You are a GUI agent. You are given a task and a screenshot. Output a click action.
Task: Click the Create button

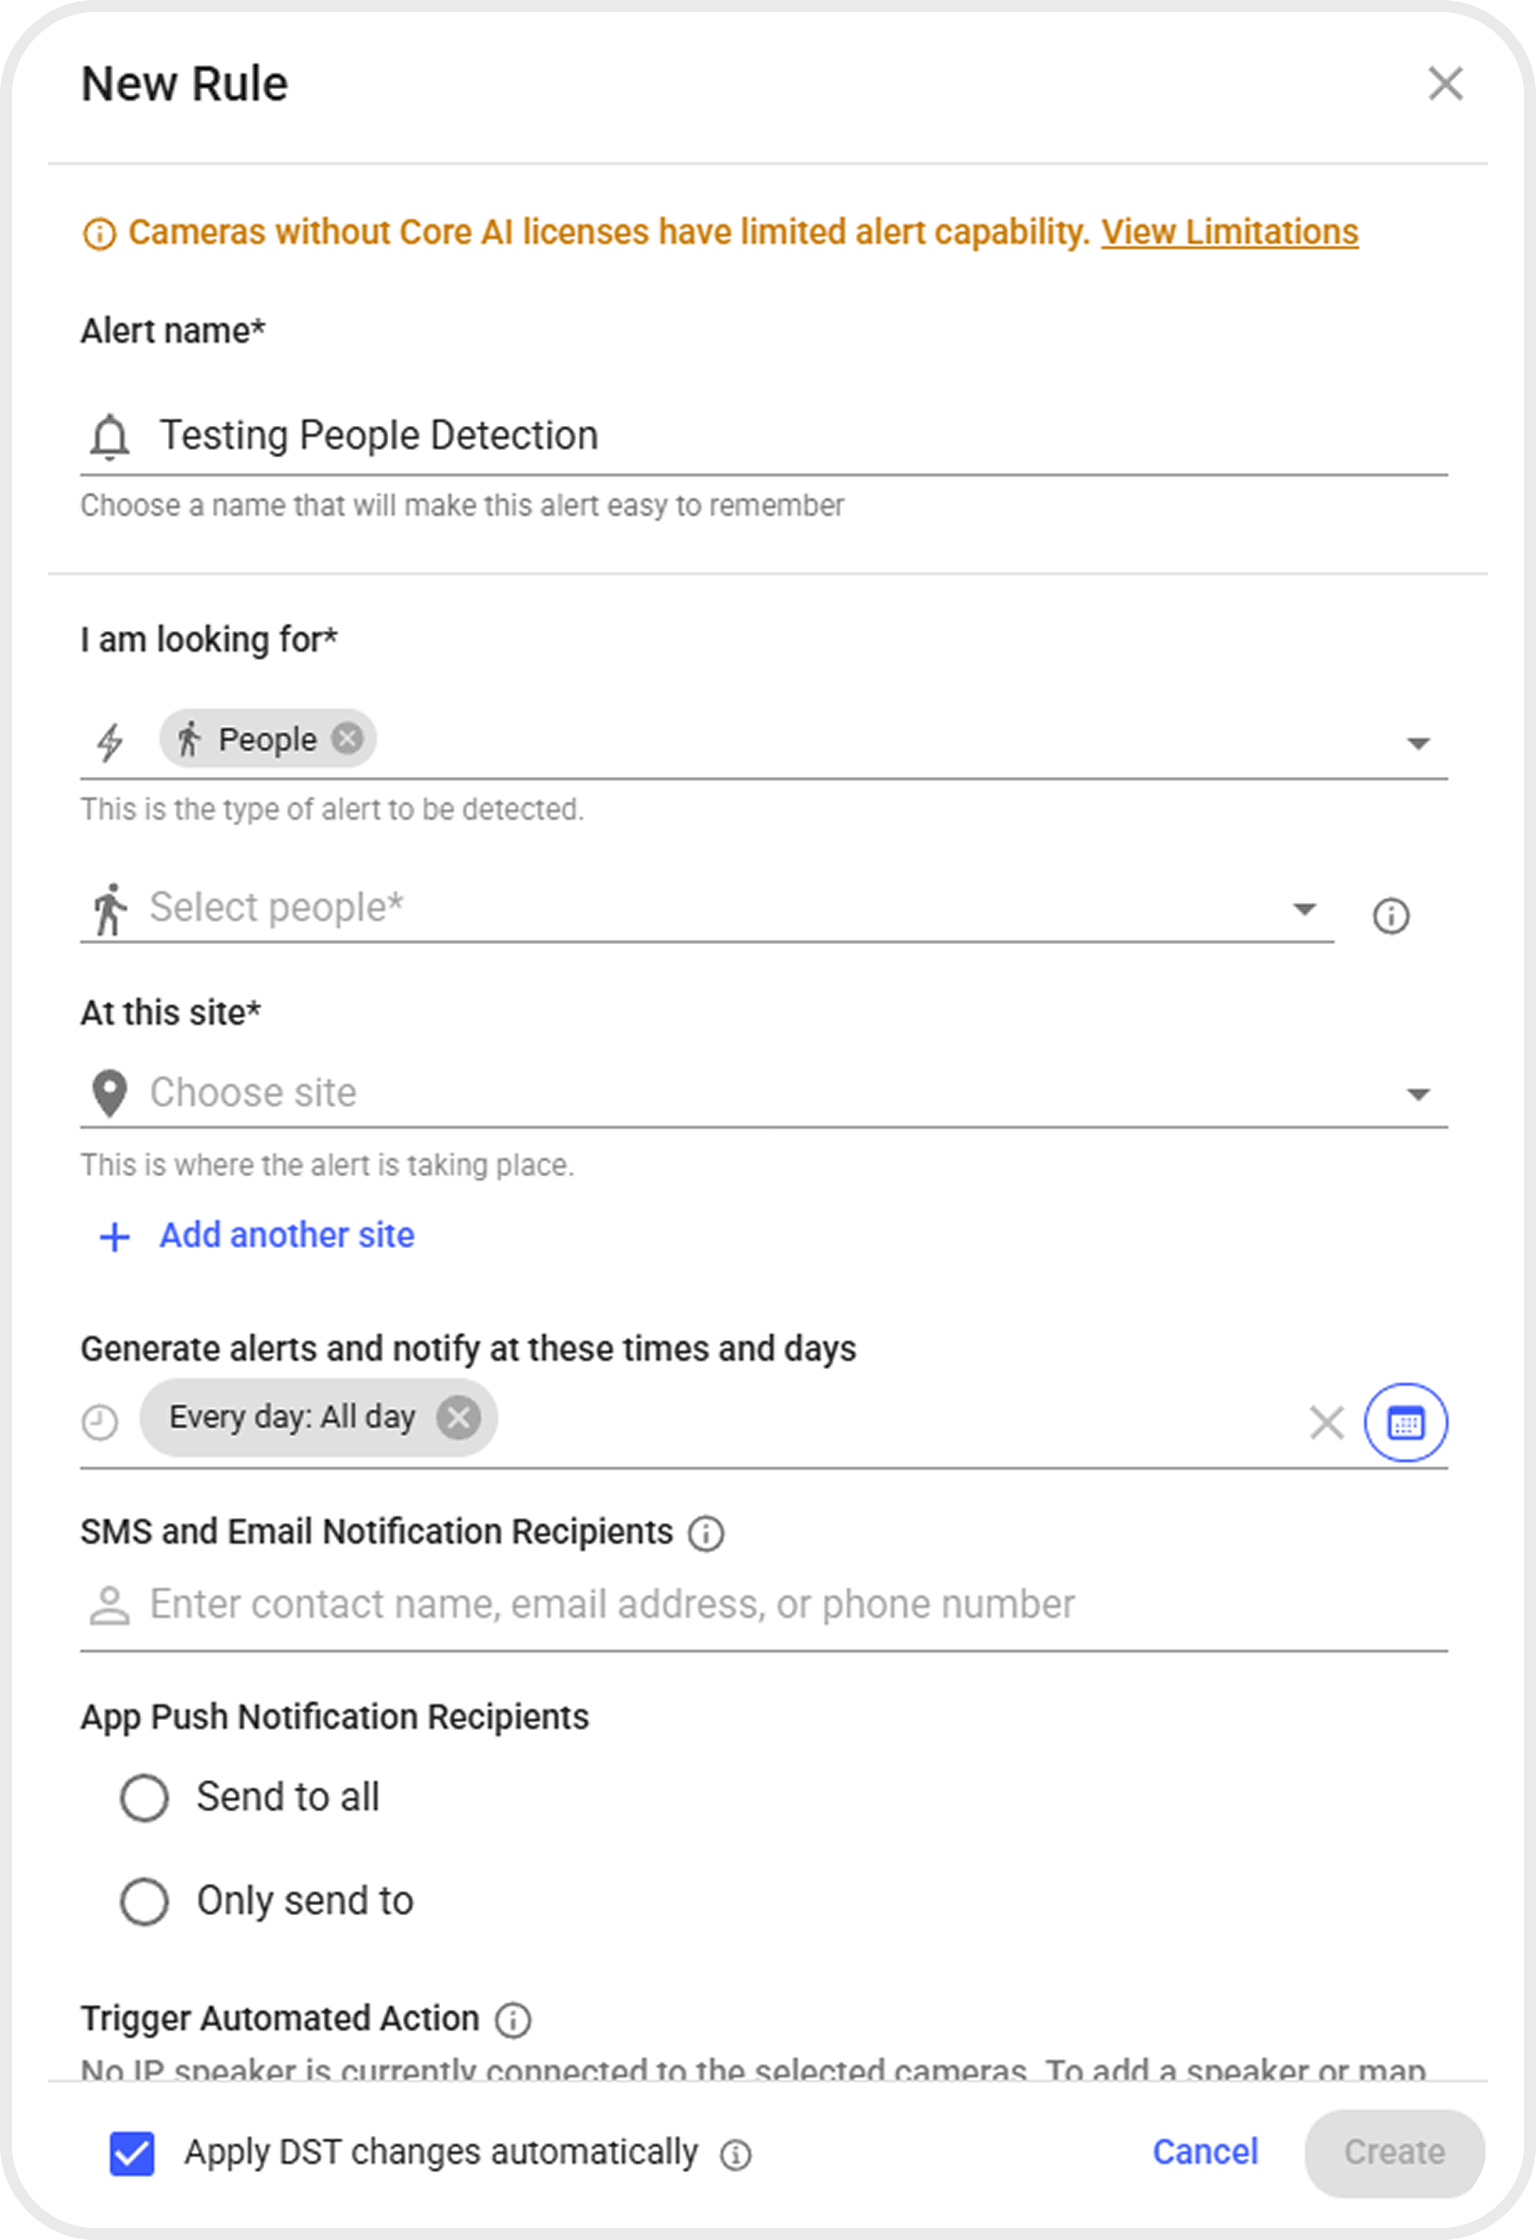click(1393, 2153)
